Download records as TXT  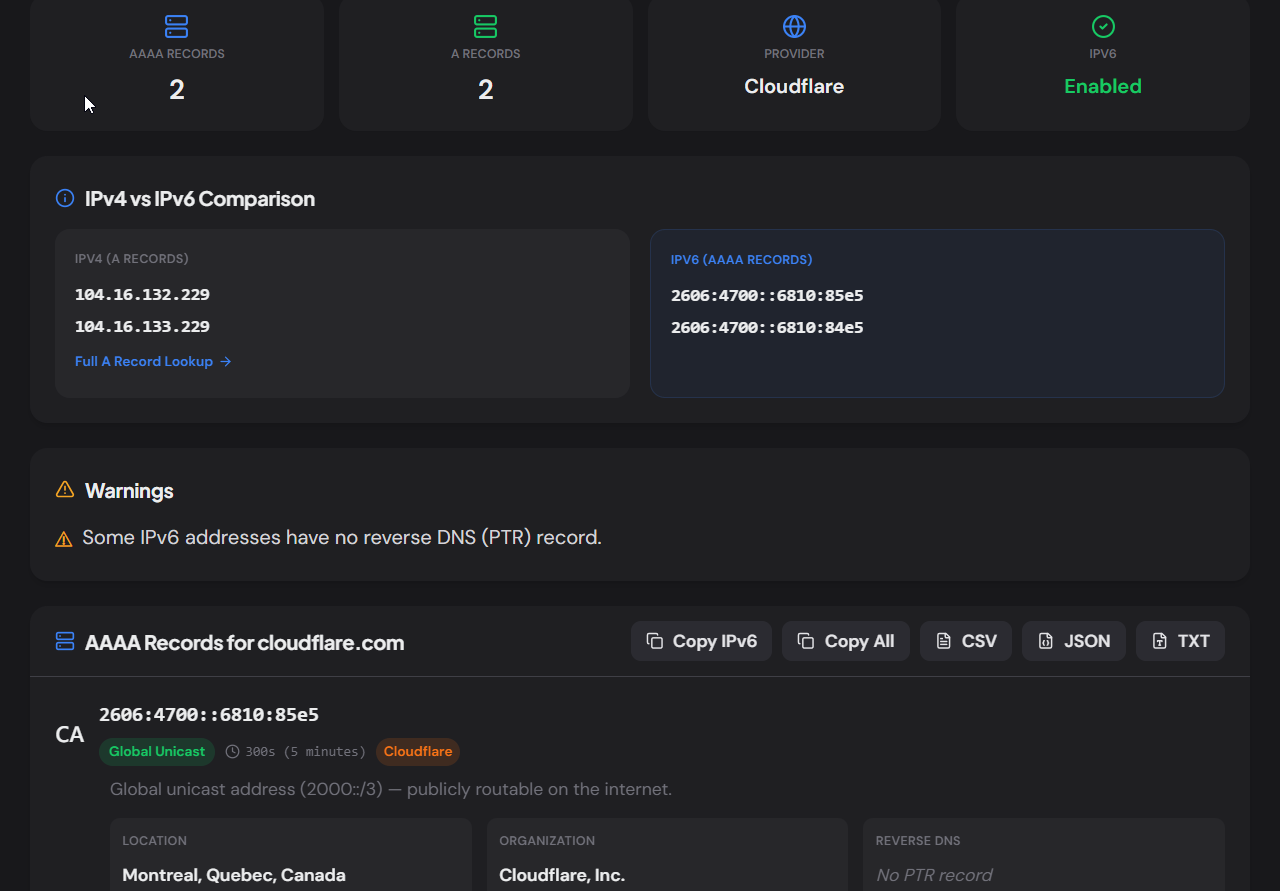point(1180,641)
